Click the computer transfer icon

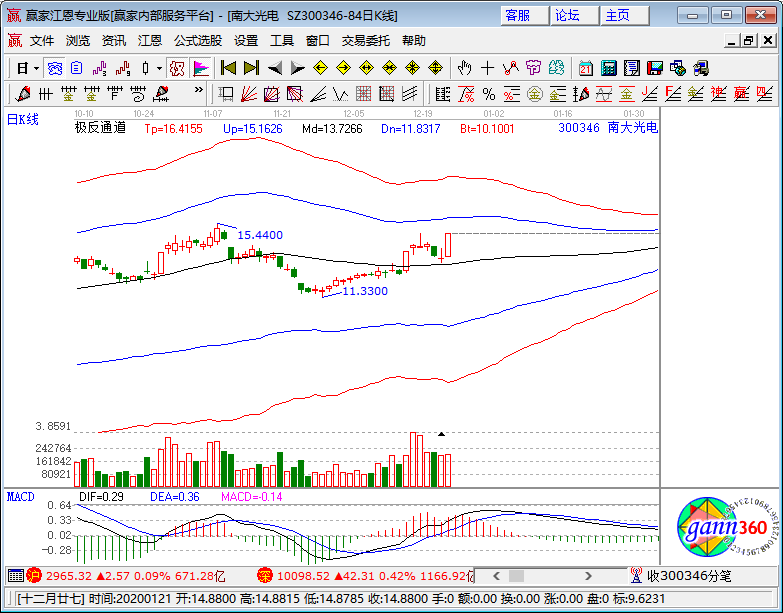(701, 68)
